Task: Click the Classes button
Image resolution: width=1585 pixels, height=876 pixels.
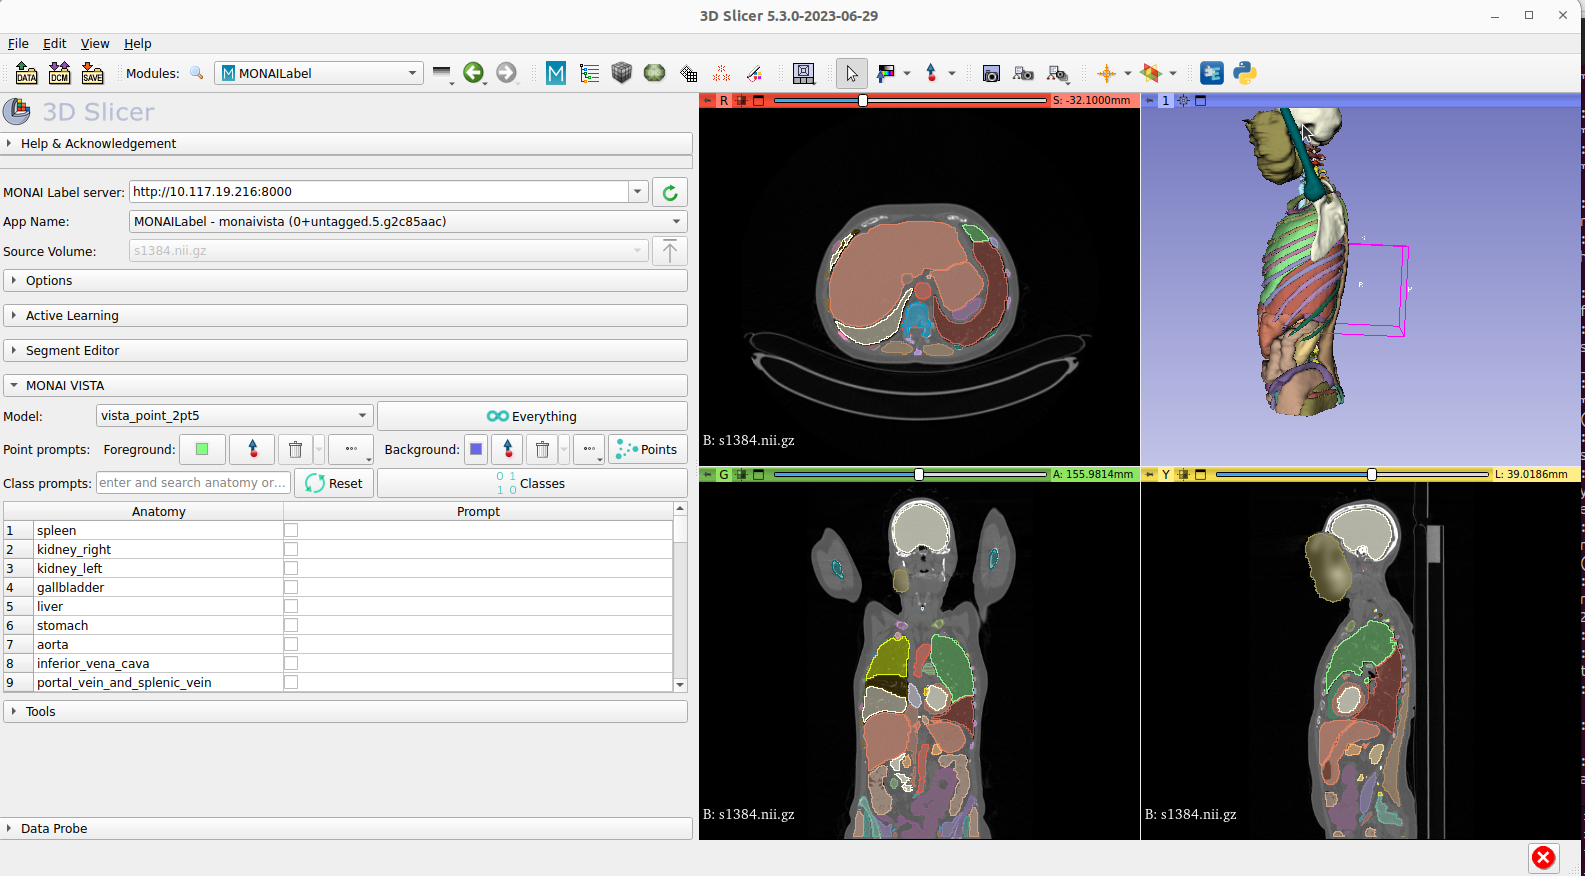Action: tap(532, 483)
